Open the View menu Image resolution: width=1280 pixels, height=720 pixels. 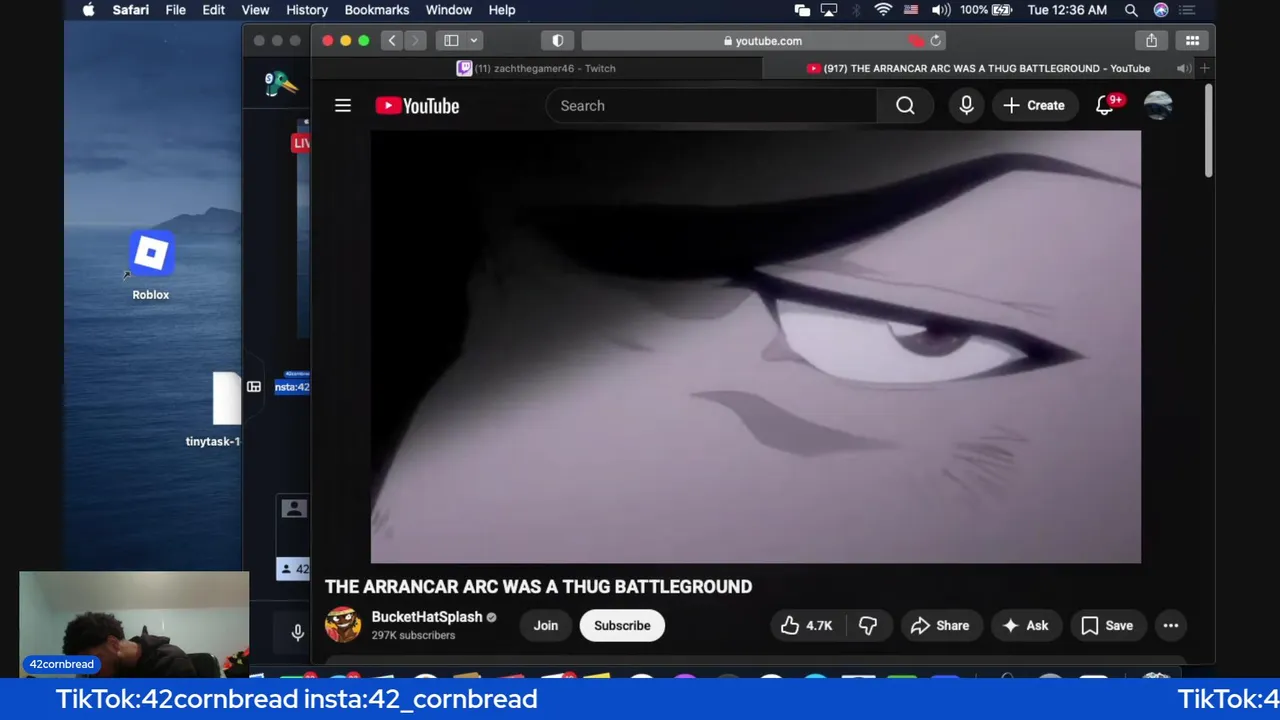click(x=255, y=10)
